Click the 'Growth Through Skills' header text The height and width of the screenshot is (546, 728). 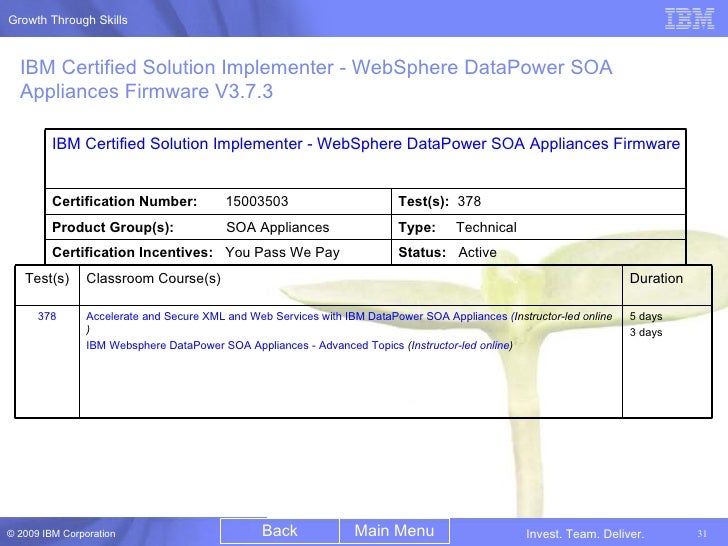point(68,20)
